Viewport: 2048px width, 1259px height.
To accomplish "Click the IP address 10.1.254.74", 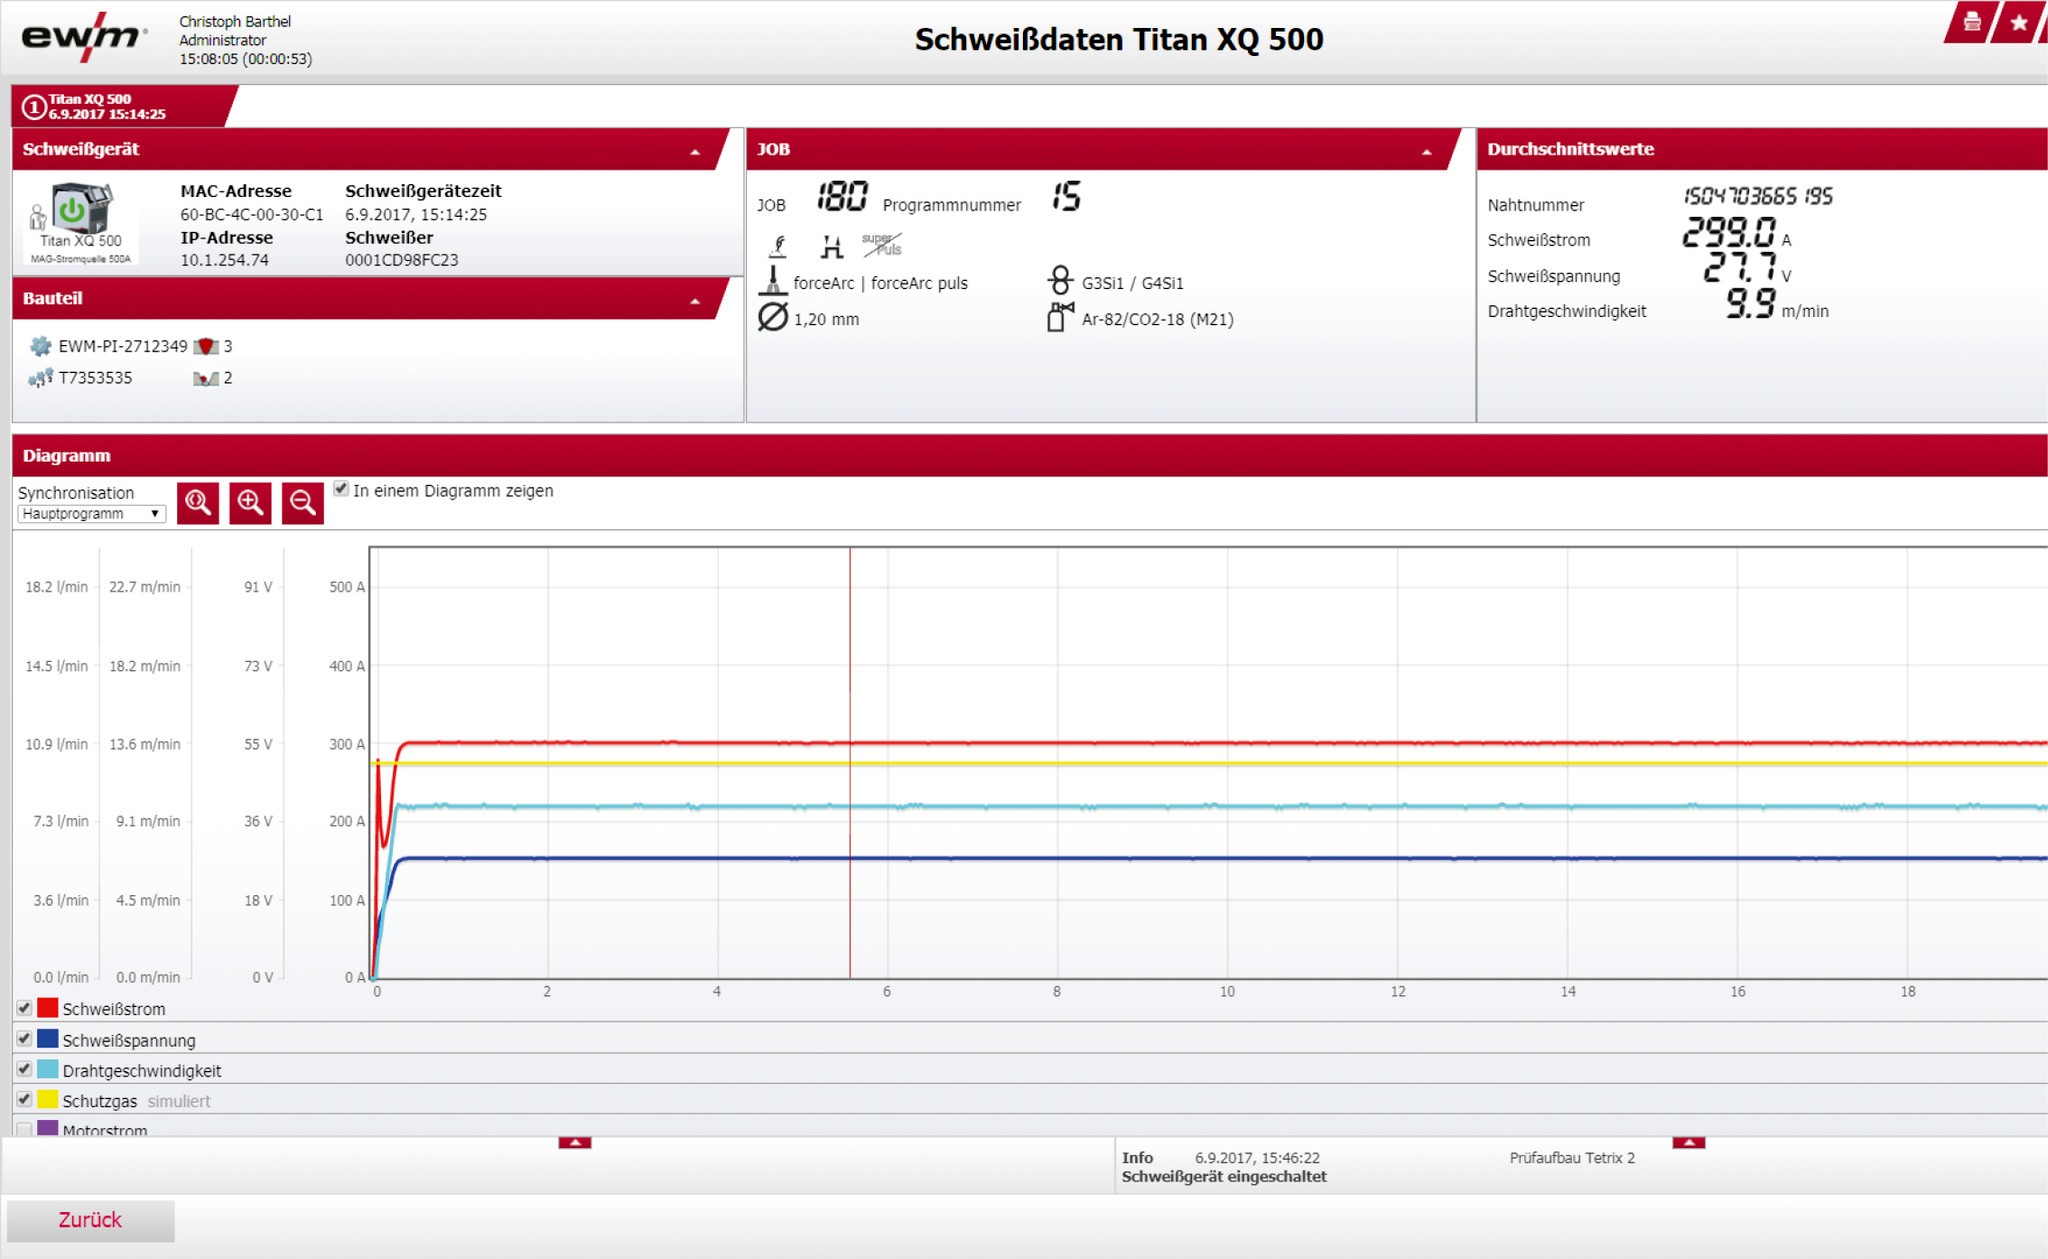I will 224,260.
